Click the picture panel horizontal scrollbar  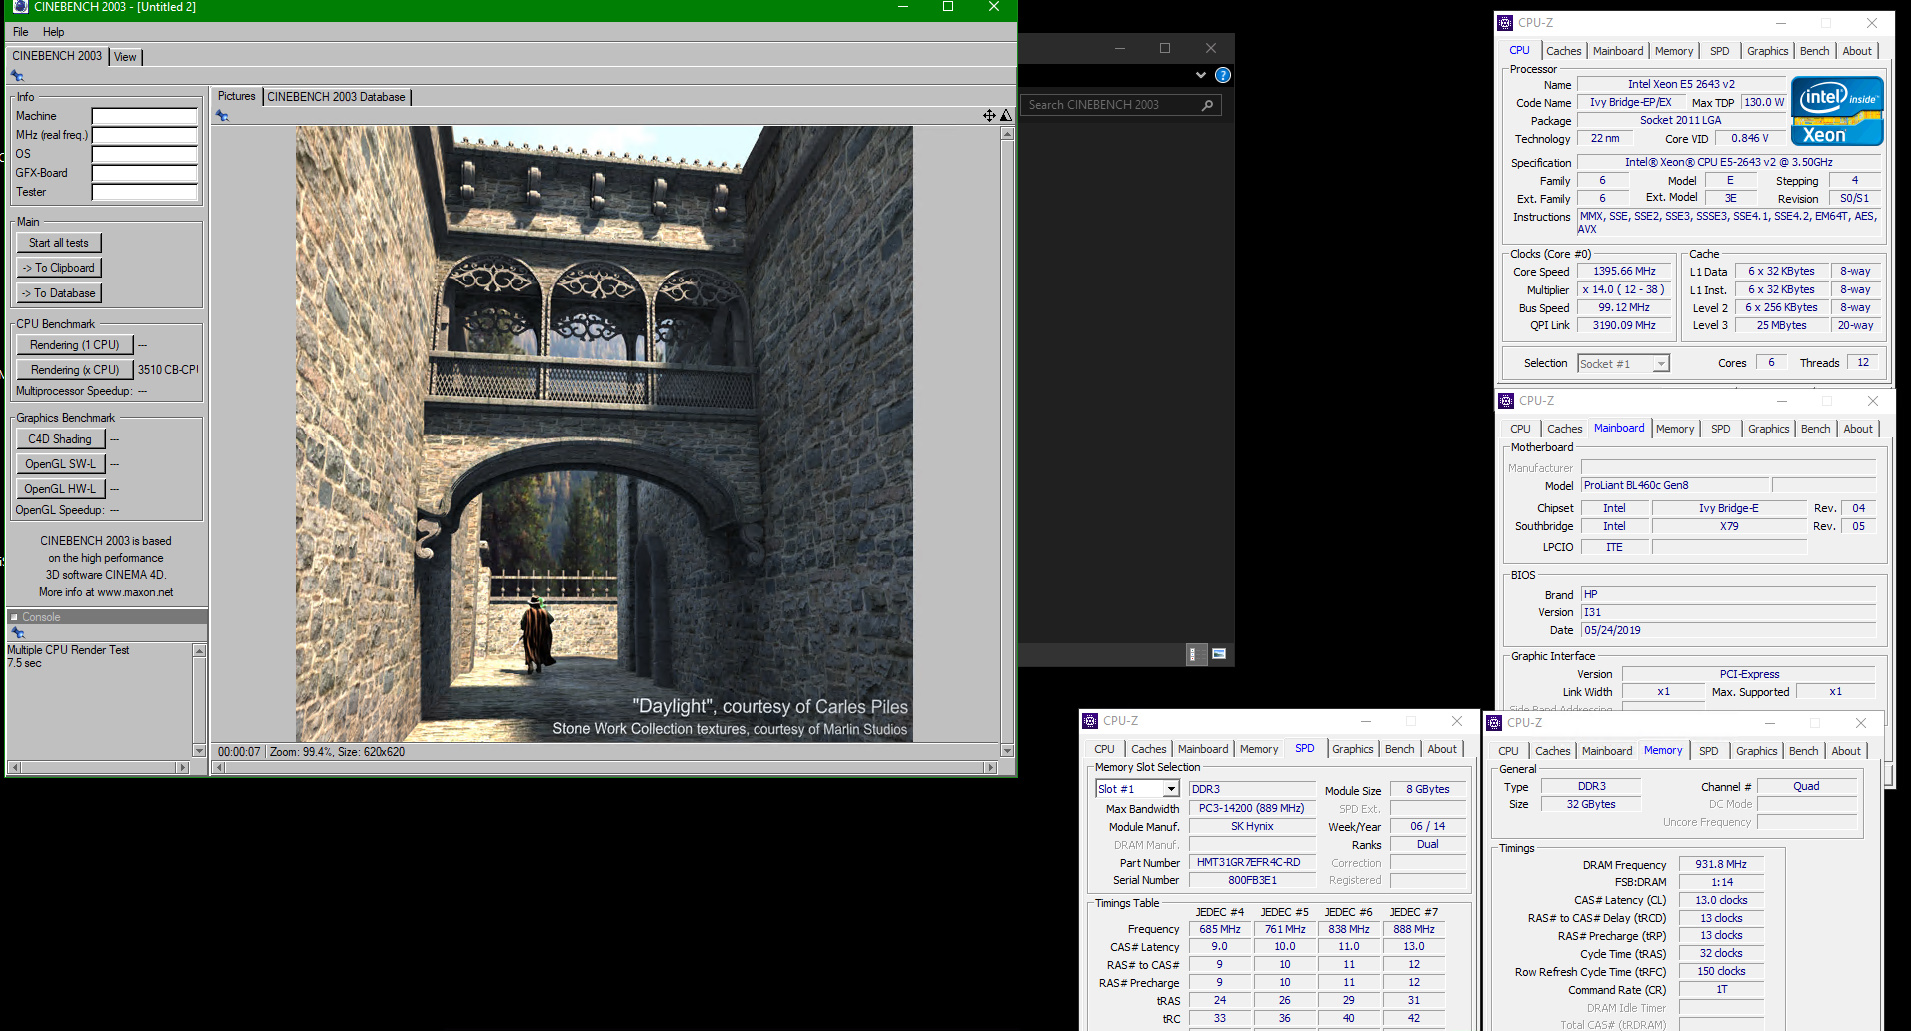point(605,768)
